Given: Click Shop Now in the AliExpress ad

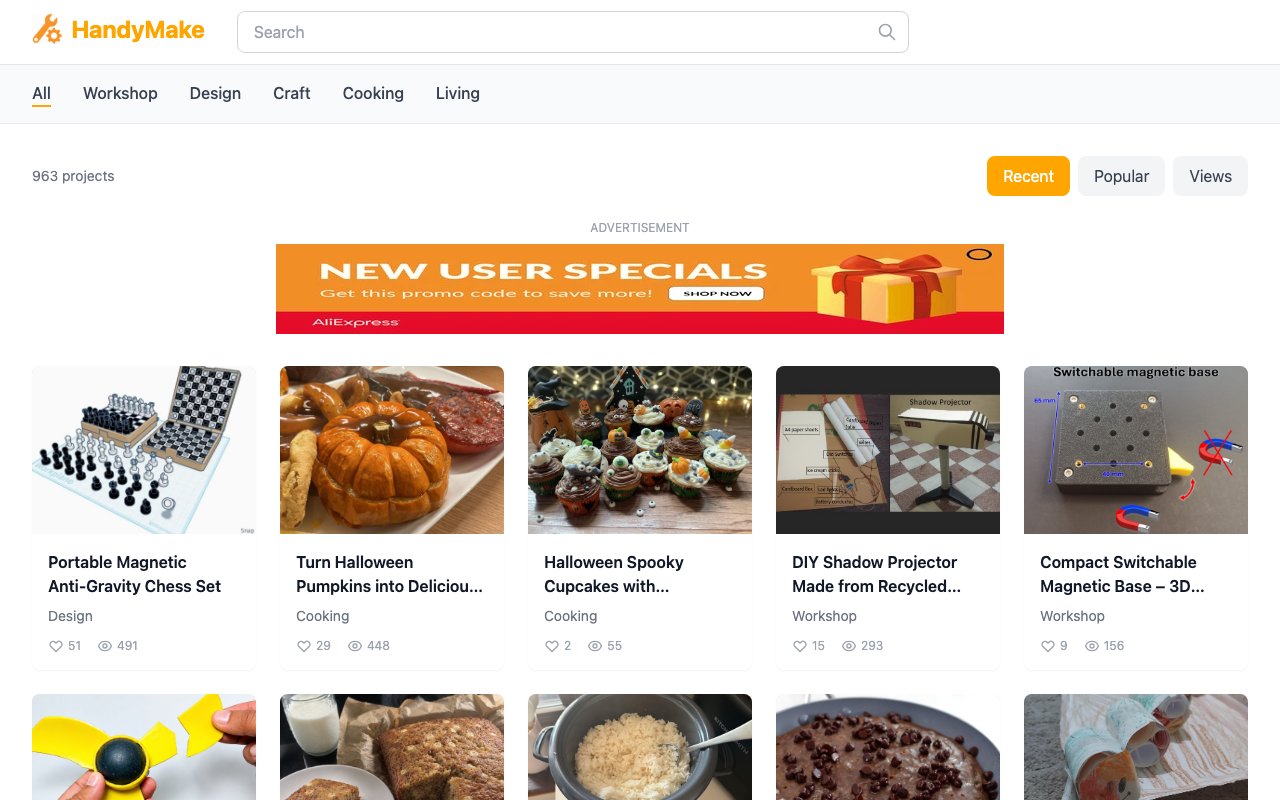Looking at the screenshot, I should (717, 294).
